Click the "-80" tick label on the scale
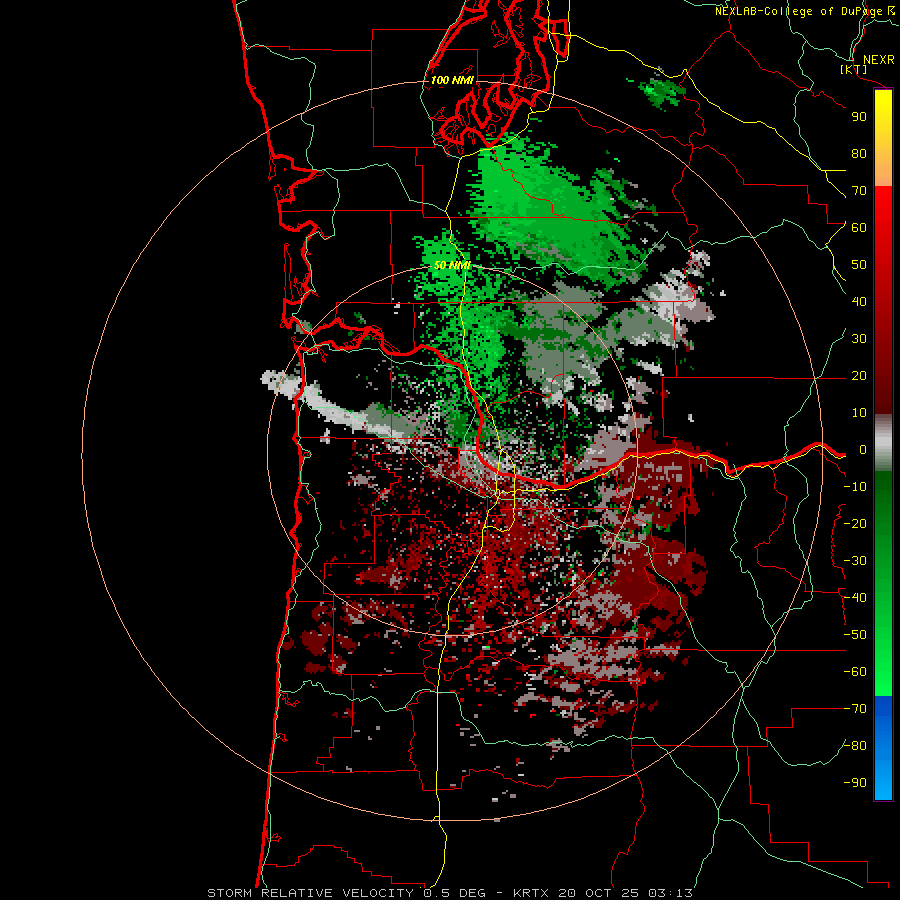Image resolution: width=900 pixels, height=900 pixels. click(x=855, y=746)
